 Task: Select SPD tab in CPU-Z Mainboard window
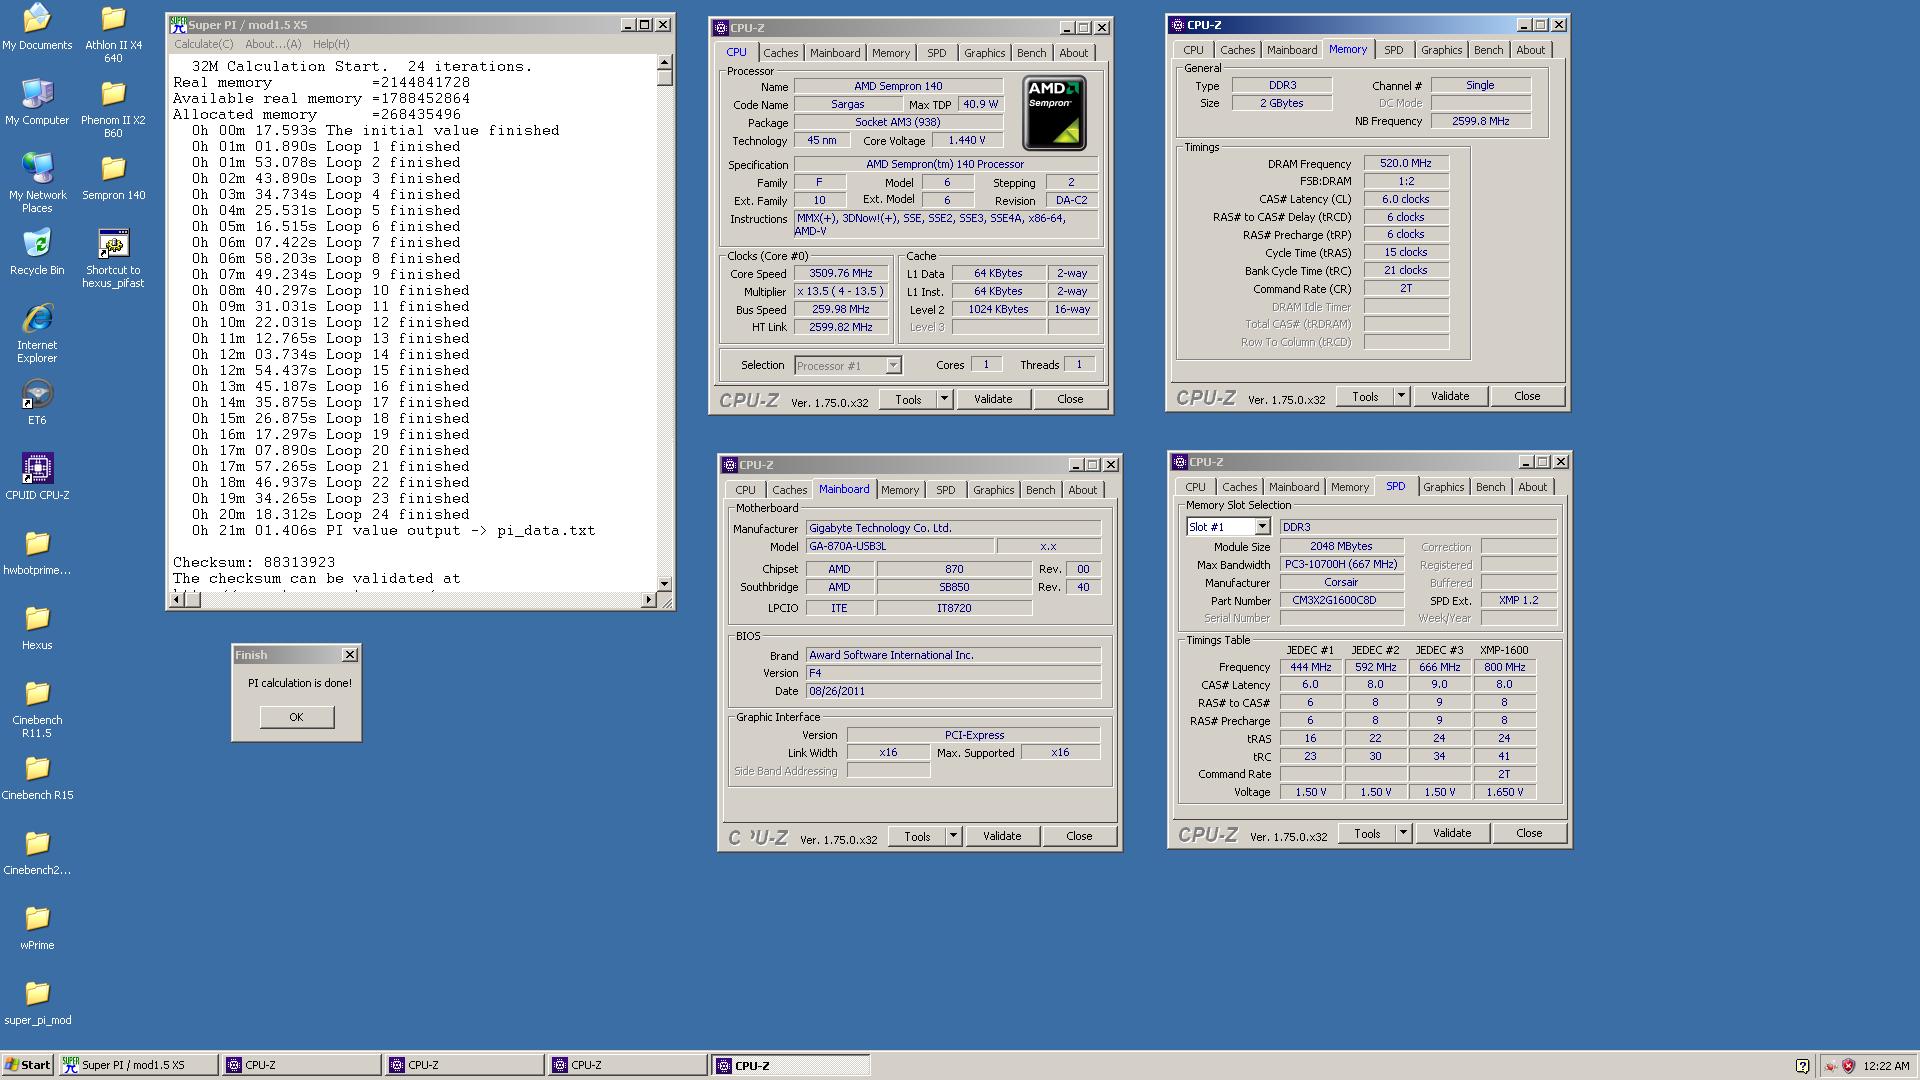[945, 490]
